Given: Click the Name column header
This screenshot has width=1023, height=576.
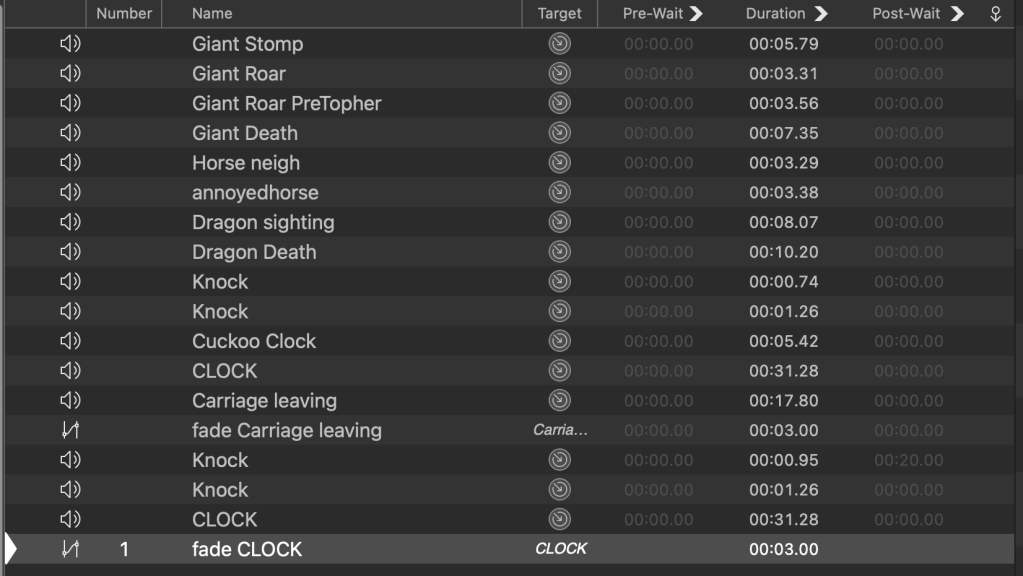Looking at the screenshot, I should click(212, 14).
